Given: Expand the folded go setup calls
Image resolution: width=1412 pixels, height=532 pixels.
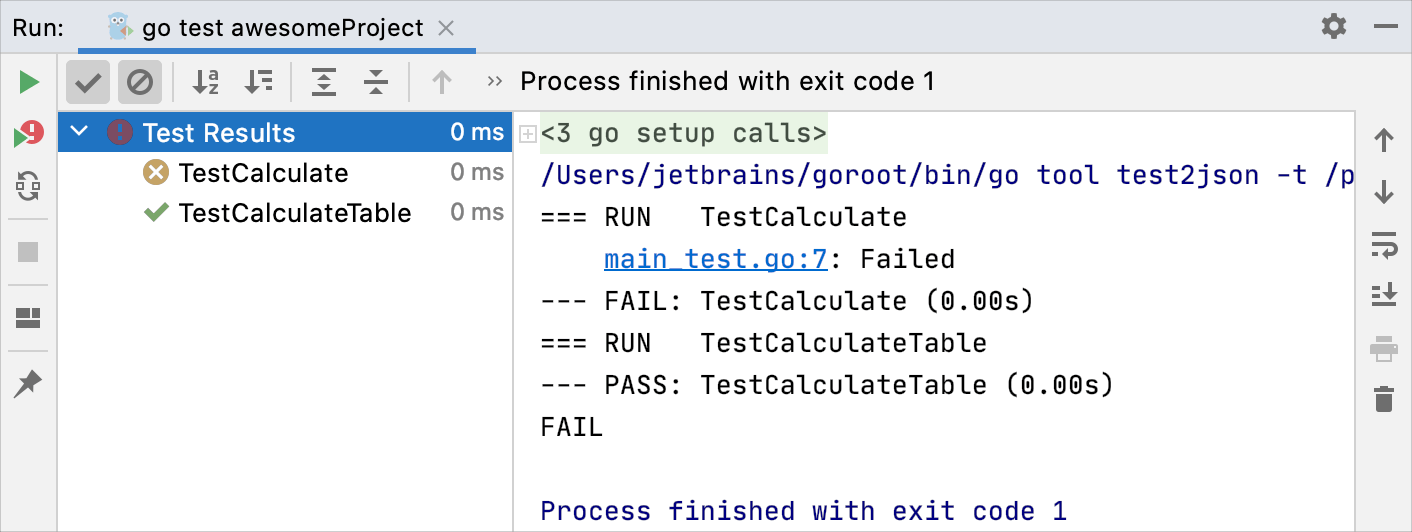Looking at the screenshot, I should pos(529,134).
